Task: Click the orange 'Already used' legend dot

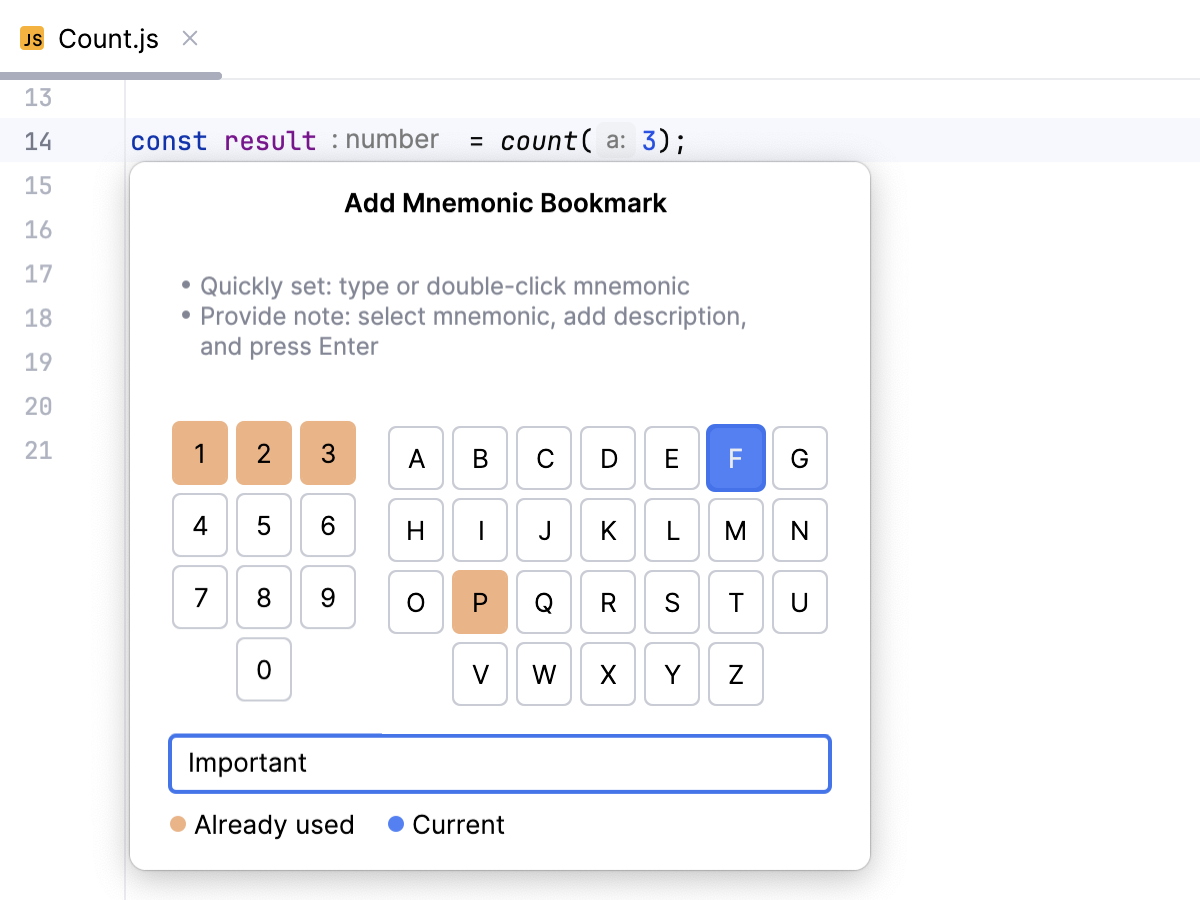Action: coord(178,824)
